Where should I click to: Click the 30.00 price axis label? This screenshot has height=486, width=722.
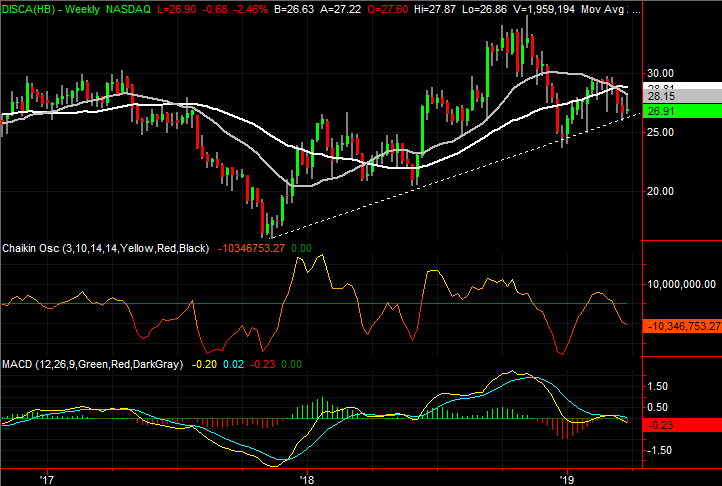click(662, 73)
